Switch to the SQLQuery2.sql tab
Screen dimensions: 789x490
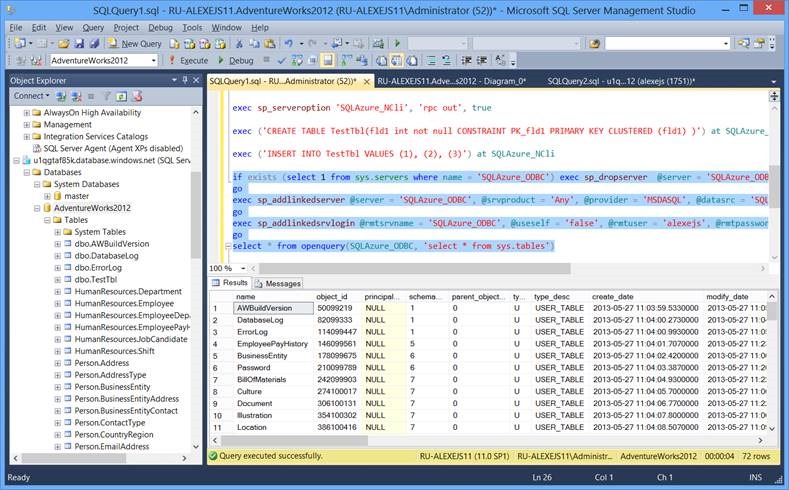click(621, 81)
